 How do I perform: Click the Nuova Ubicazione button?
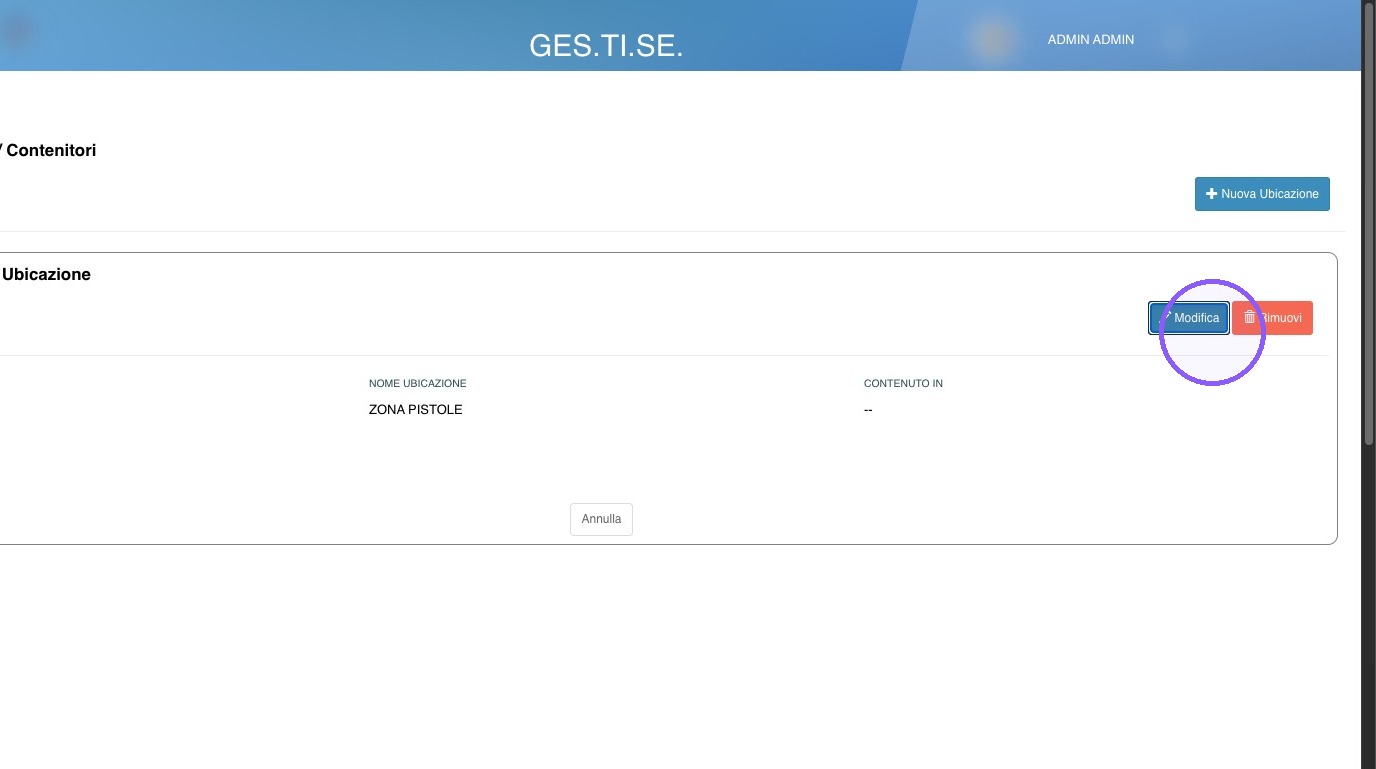1262,194
